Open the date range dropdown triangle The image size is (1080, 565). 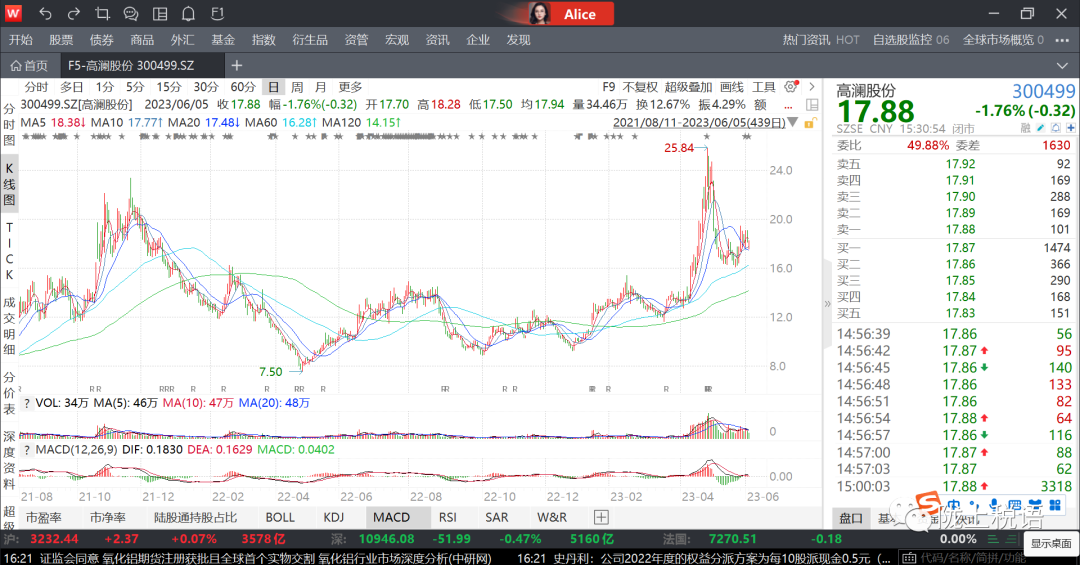793,123
